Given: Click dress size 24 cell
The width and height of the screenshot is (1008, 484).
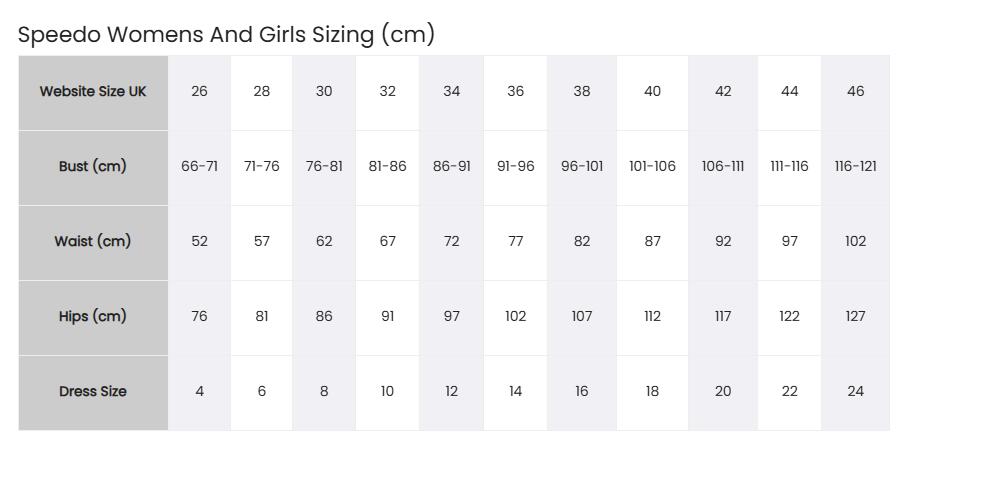Looking at the screenshot, I should [x=855, y=391].
